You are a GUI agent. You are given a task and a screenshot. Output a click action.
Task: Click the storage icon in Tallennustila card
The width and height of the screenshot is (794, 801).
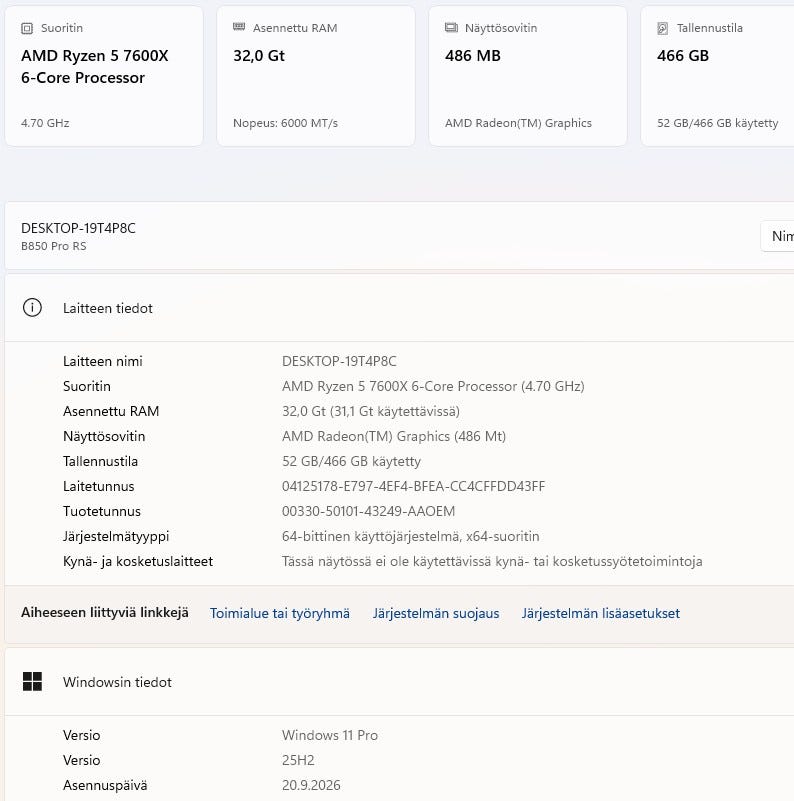663,28
